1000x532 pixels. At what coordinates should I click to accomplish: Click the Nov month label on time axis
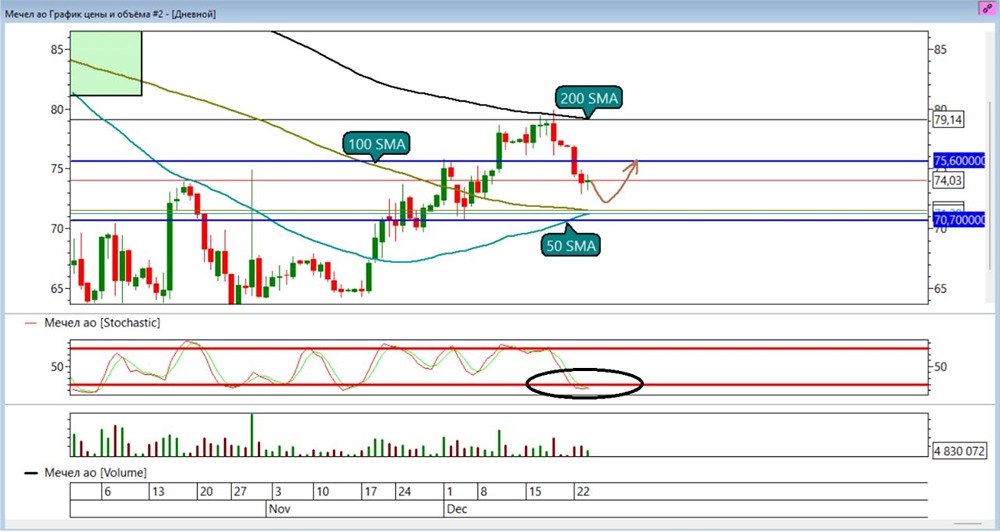(278, 510)
